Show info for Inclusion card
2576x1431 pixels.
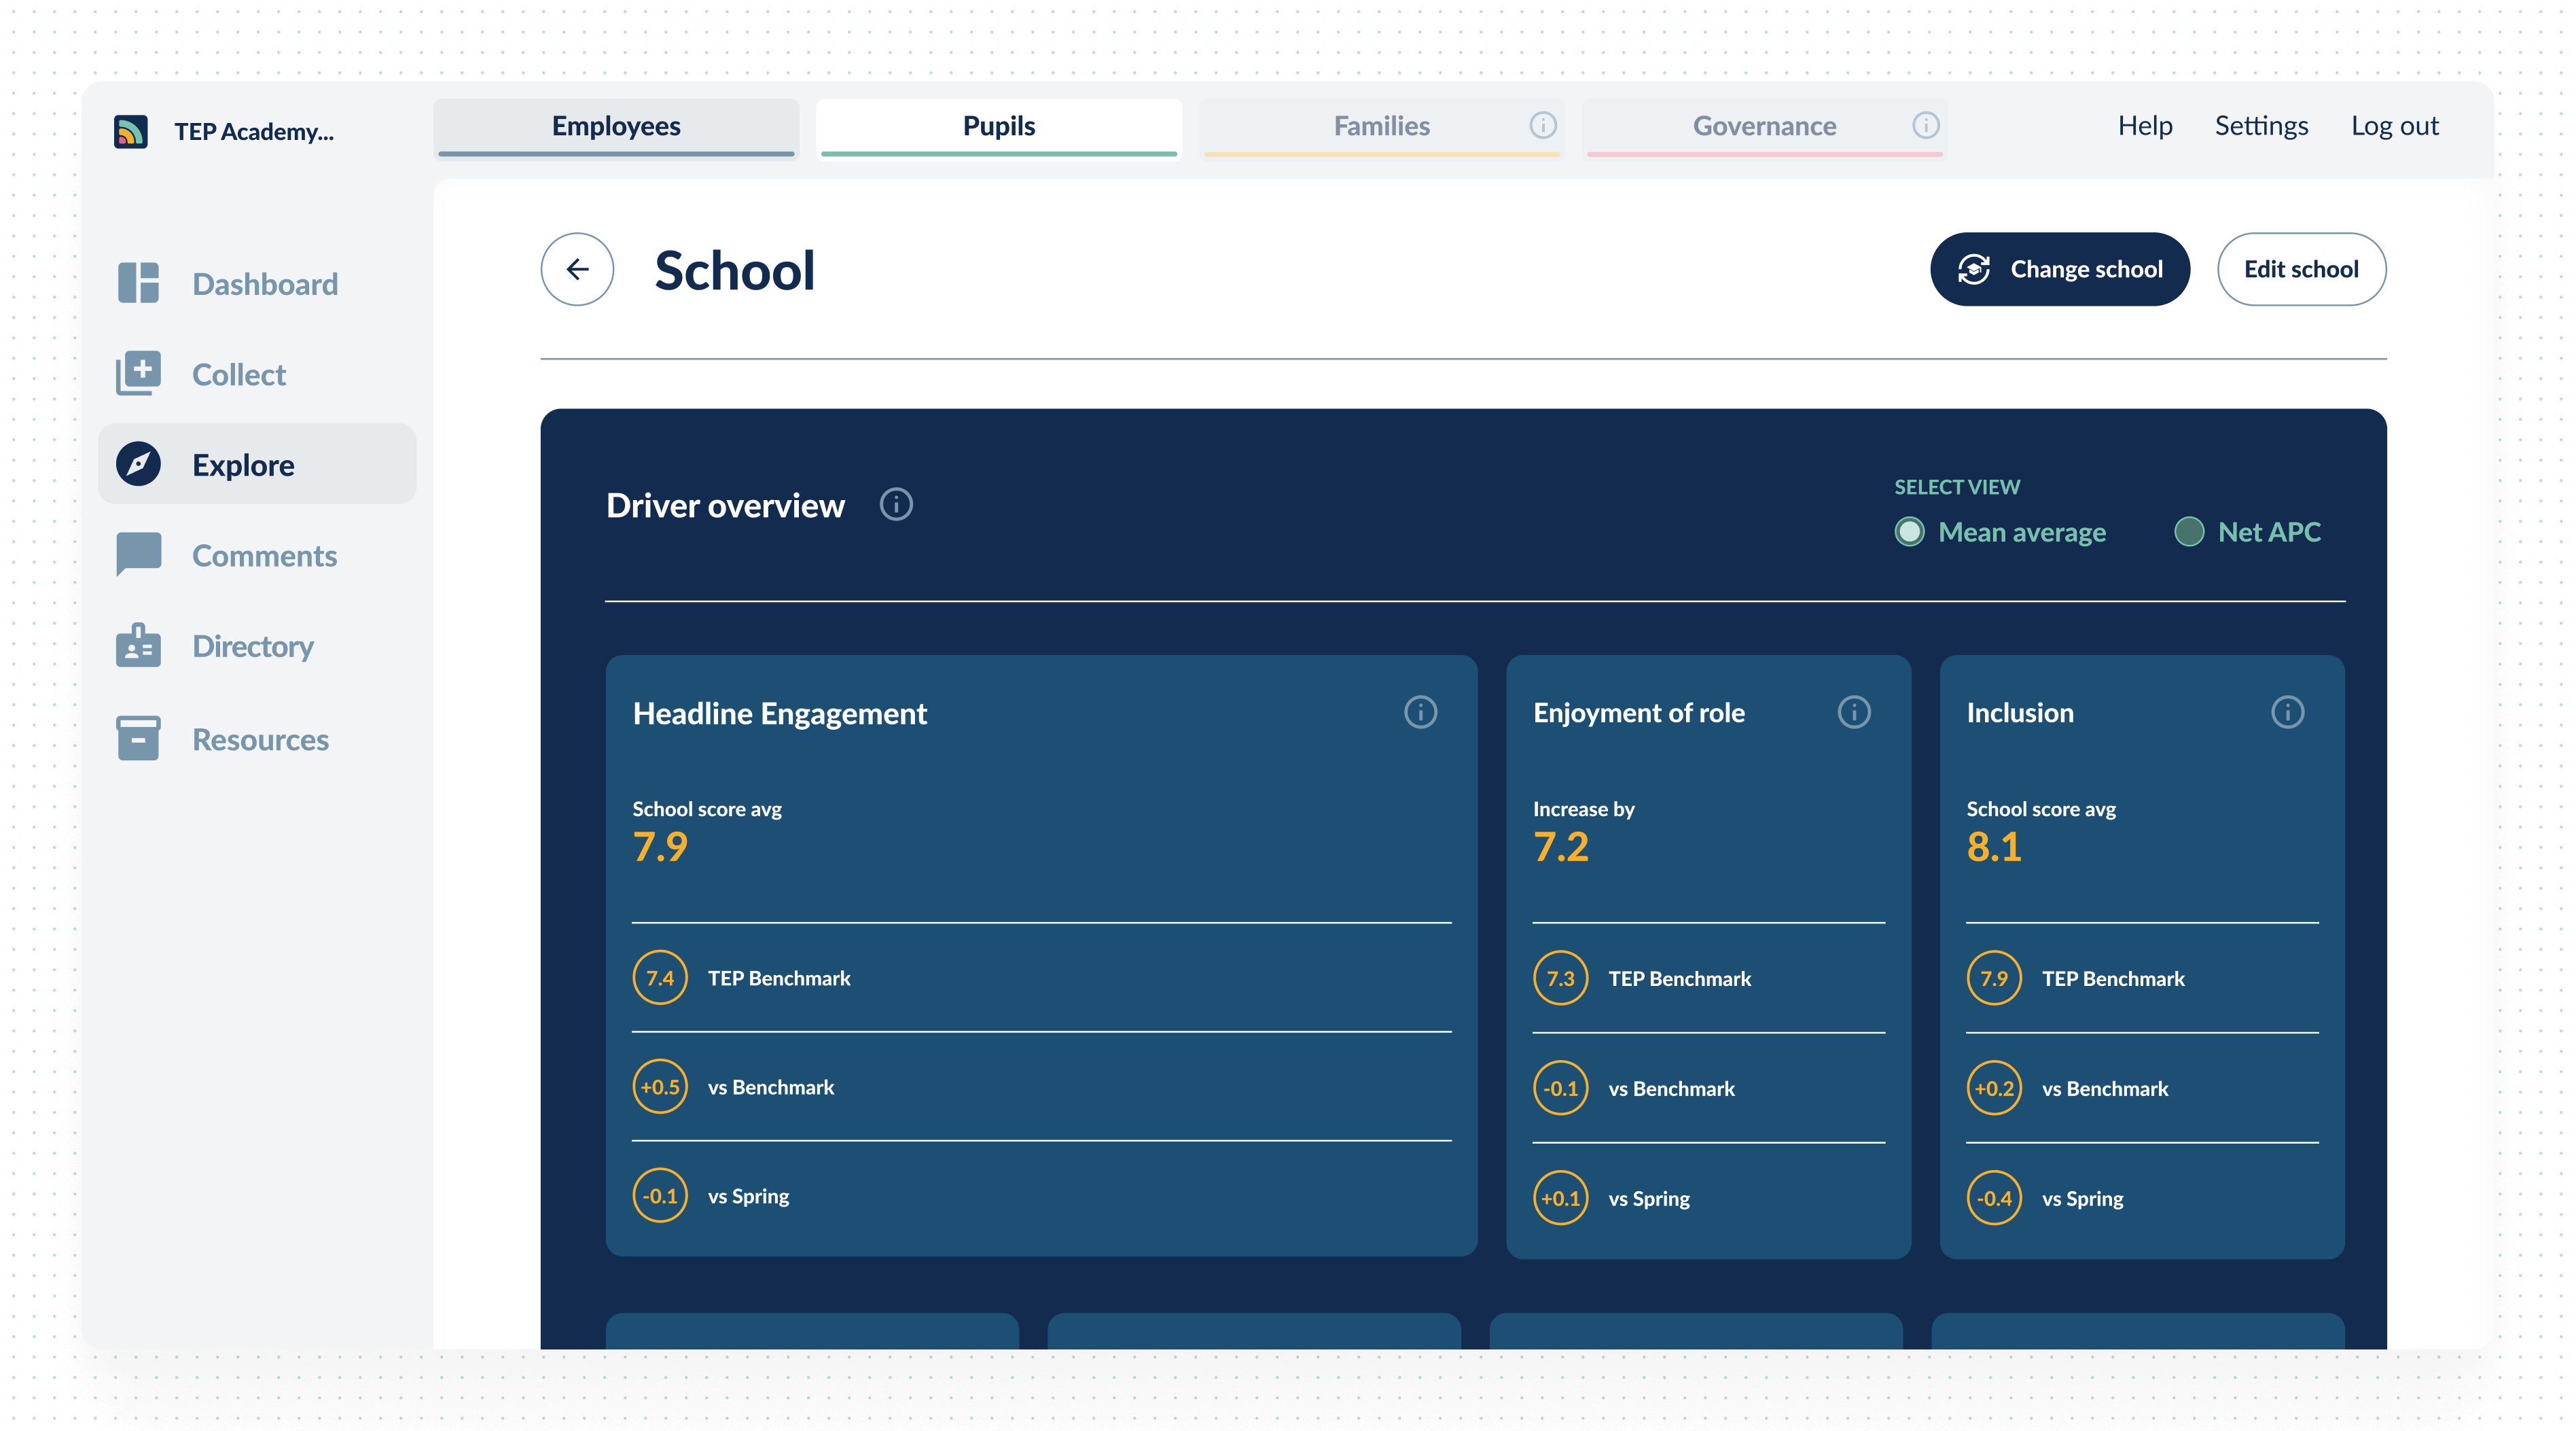(x=2287, y=712)
